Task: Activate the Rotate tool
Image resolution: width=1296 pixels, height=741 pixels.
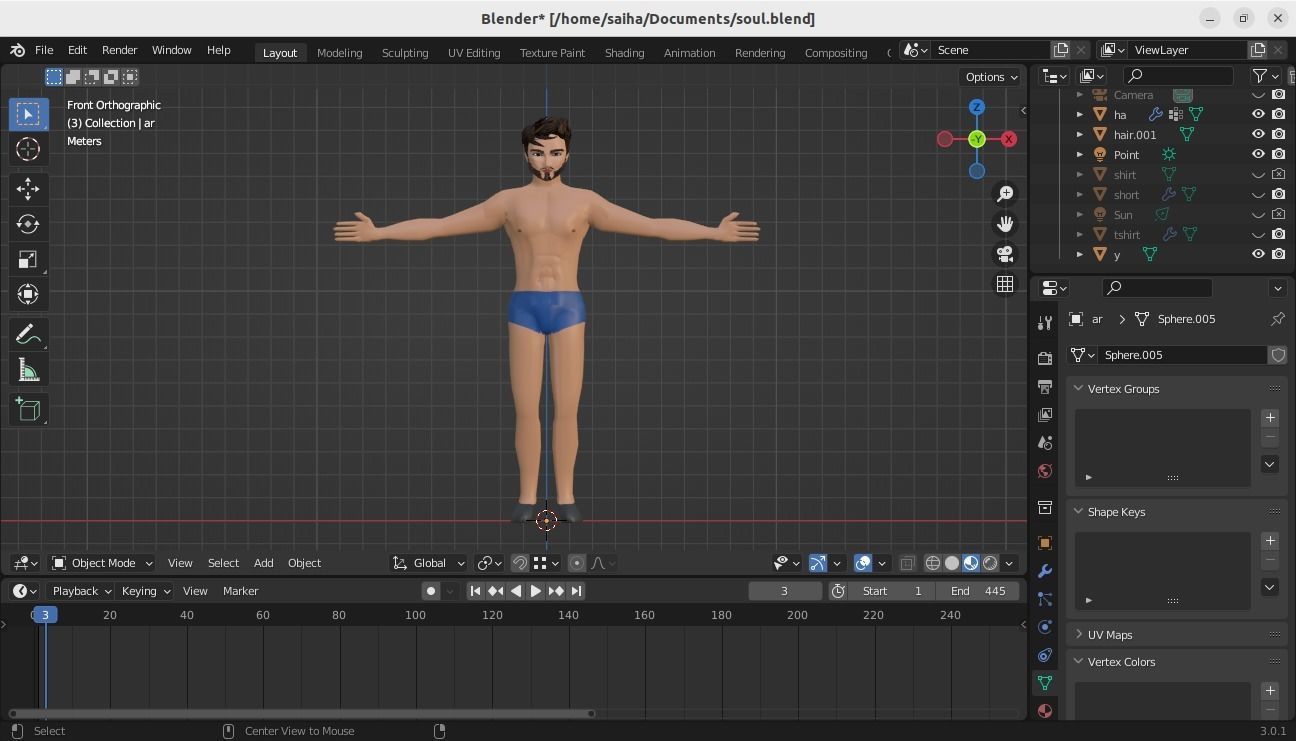Action: pos(28,224)
